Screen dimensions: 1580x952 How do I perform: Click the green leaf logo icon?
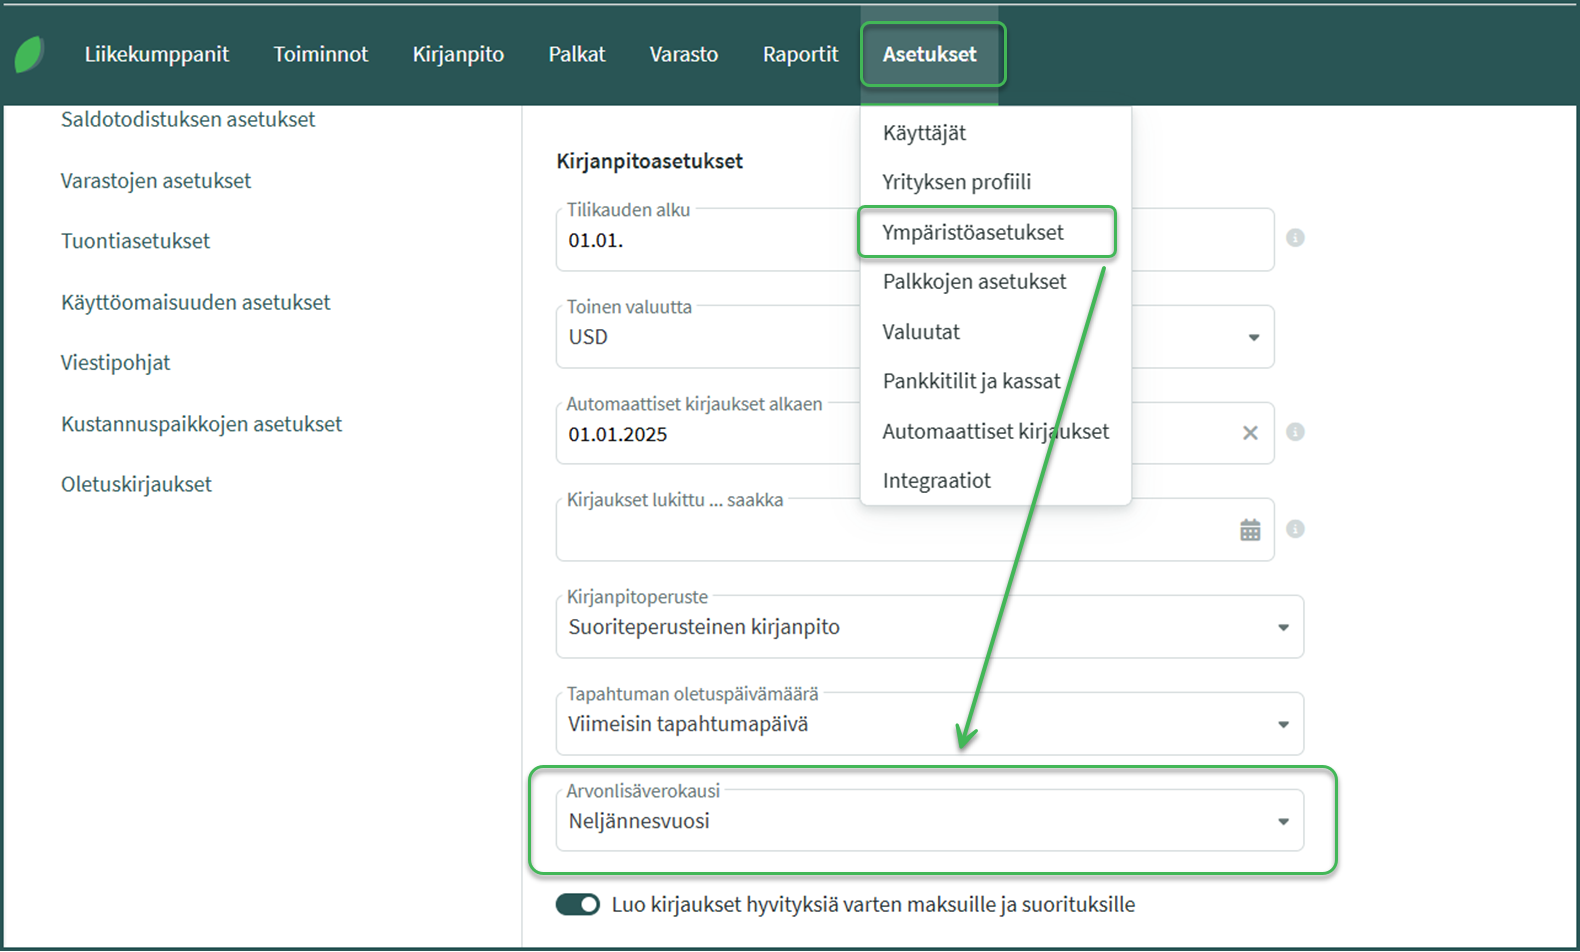(29, 54)
